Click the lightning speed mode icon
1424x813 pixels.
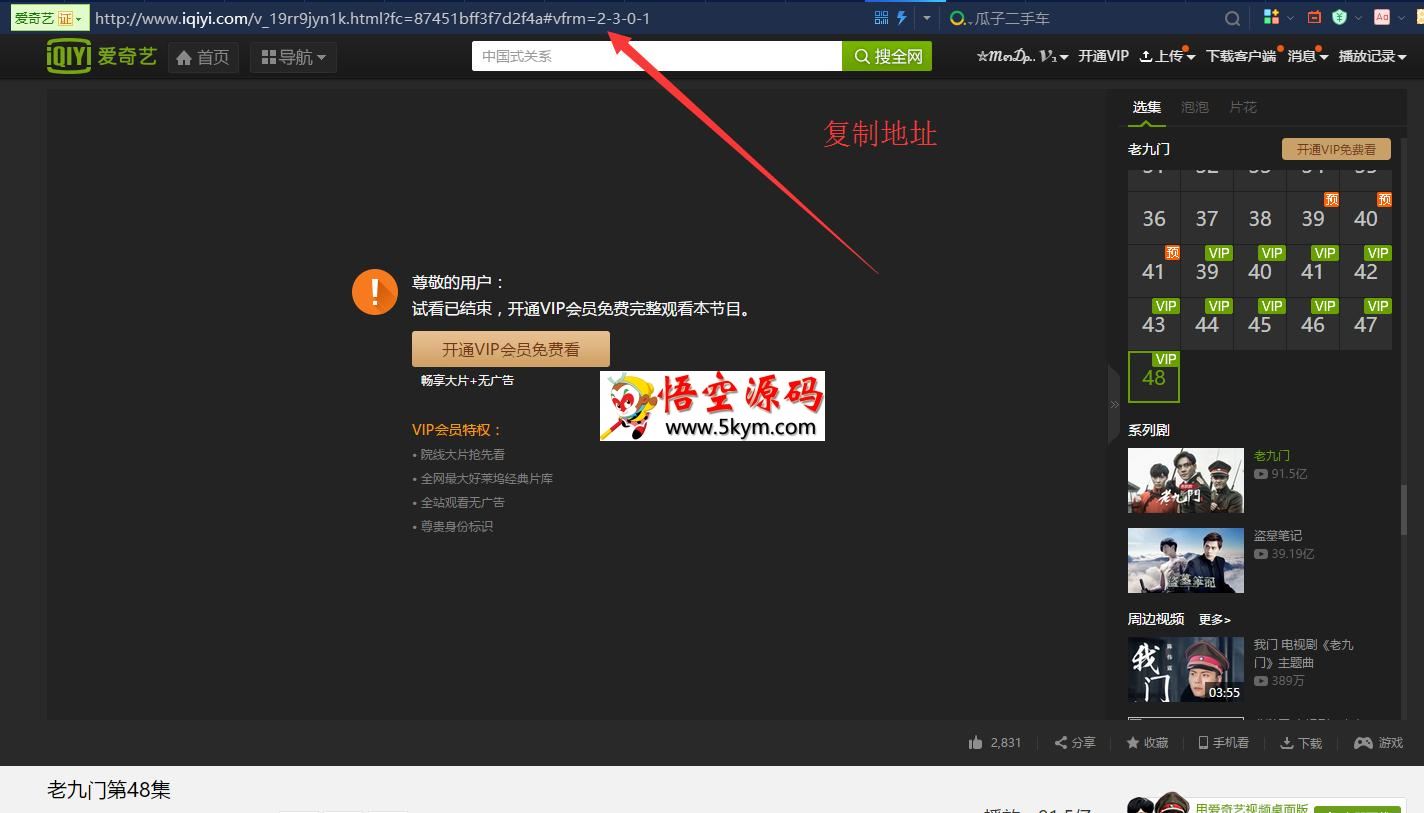901,17
